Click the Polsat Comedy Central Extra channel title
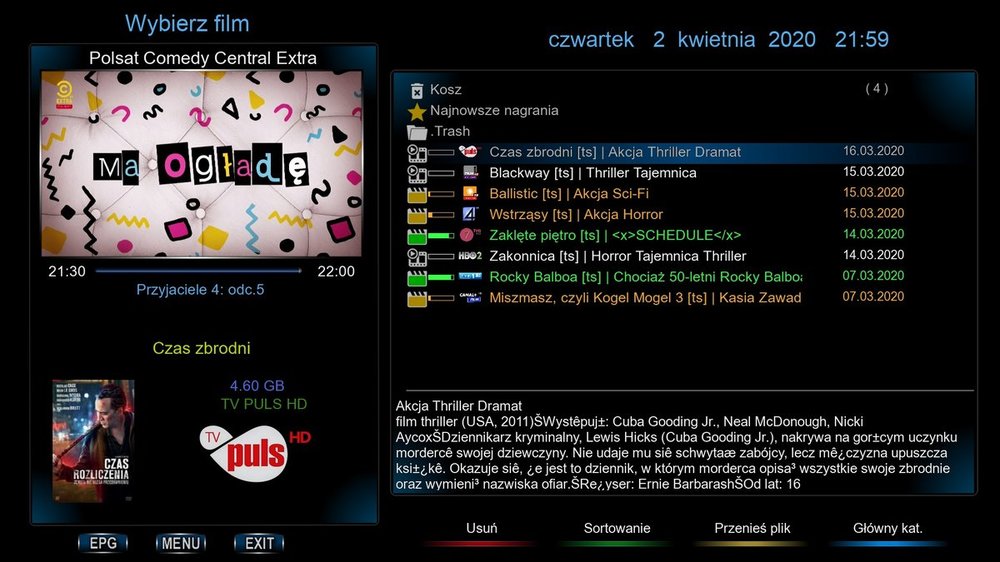This screenshot has height=562, width=1000. pos(203,58)
